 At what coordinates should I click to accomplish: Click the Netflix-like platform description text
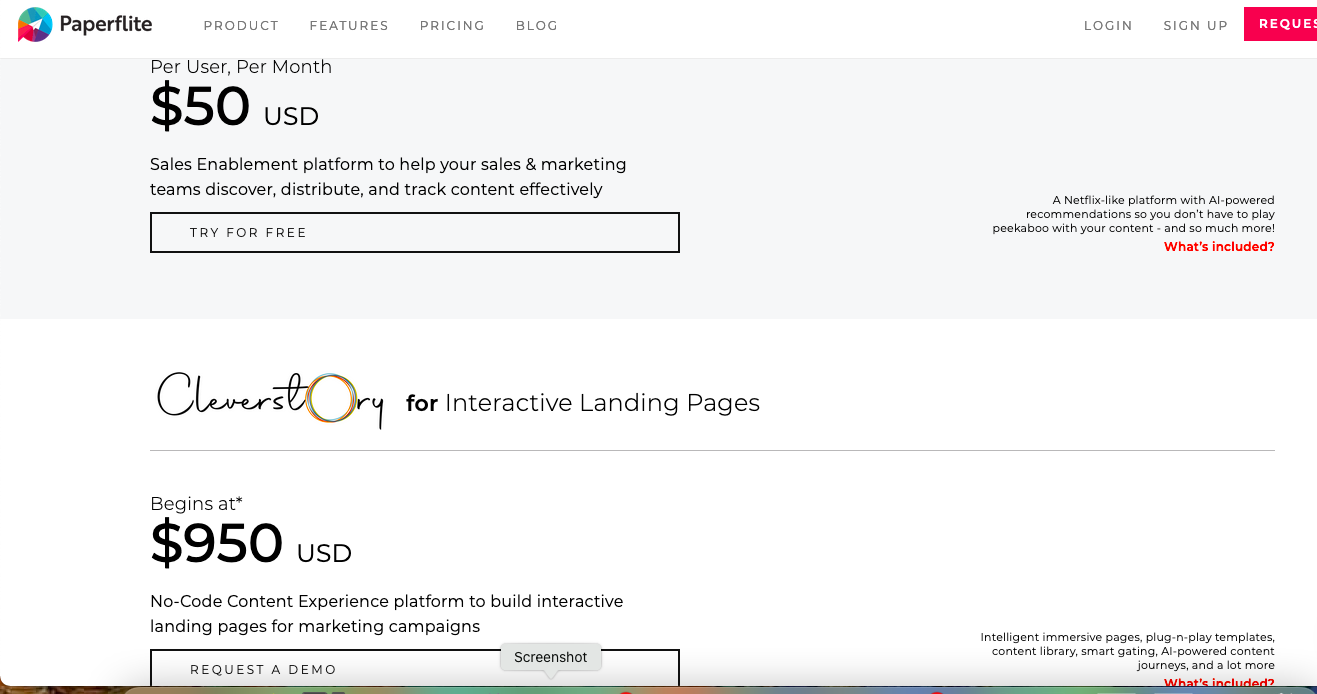pyautogui.click(x=1134, y=214)
